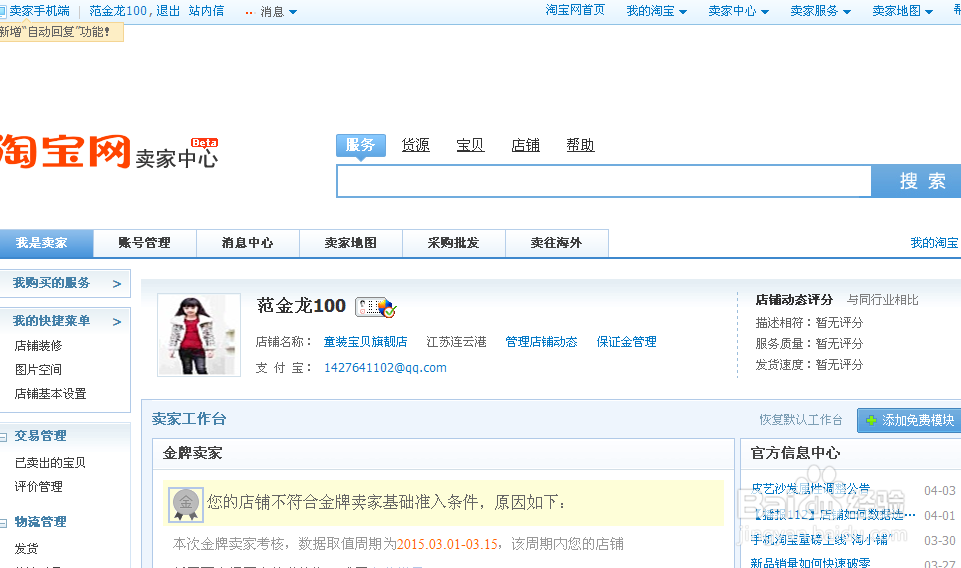Viewport: 961px width, 568px height.
Task: Open 已卖出的宝贝 in sidebar
Action: pos(50,463)
